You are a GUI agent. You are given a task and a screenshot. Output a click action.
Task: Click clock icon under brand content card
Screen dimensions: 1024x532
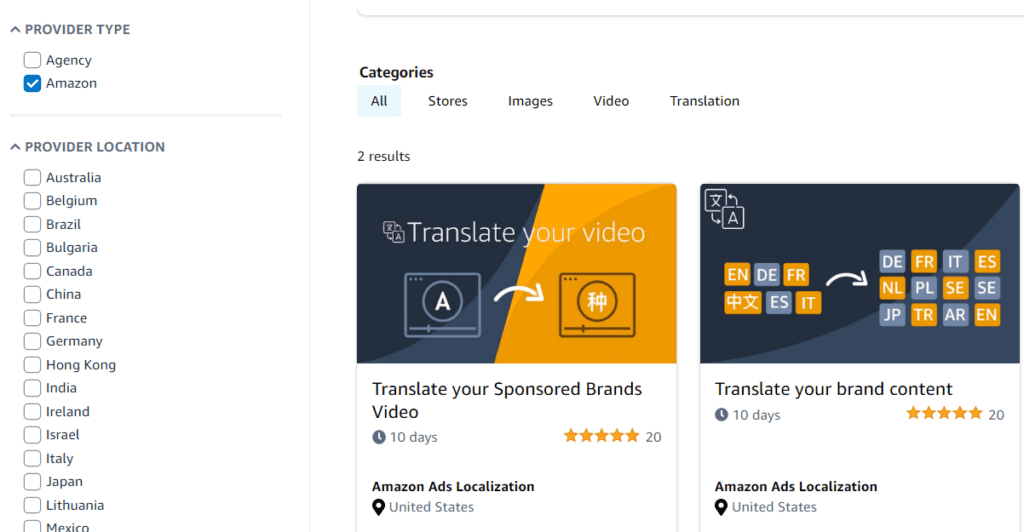click(721, 415)
